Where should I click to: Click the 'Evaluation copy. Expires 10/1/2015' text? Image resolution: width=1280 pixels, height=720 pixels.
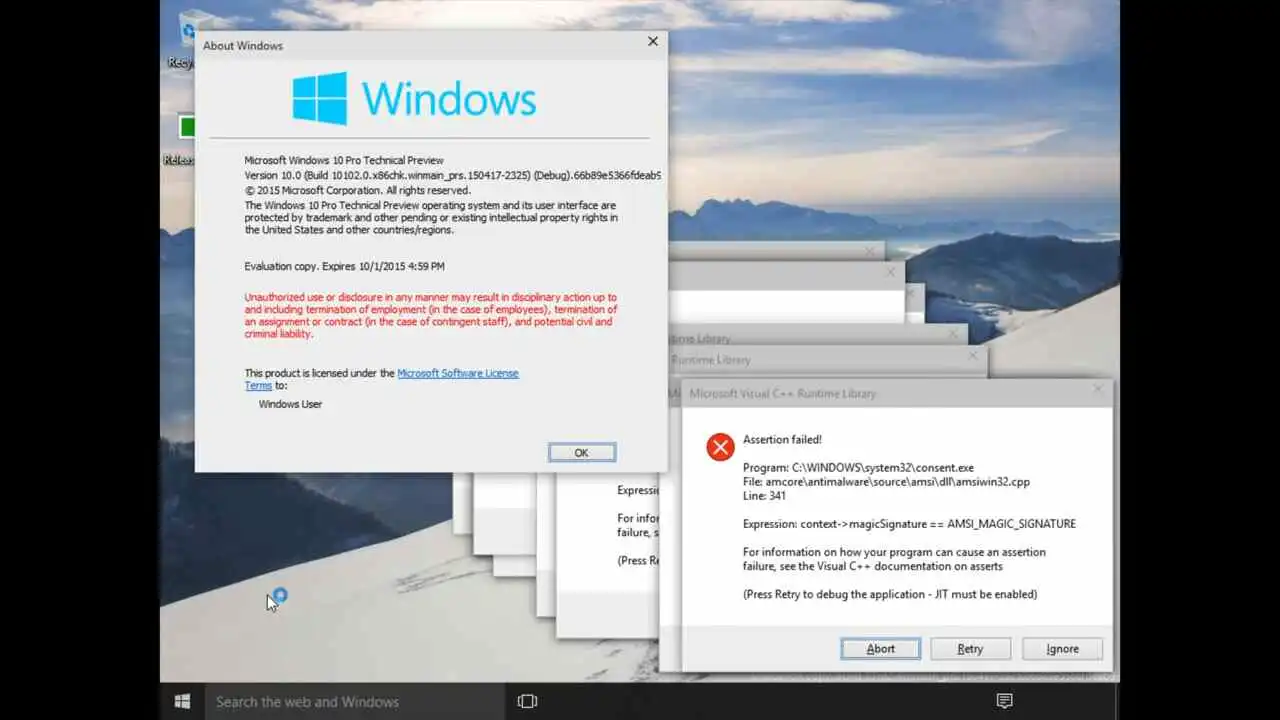(x=344, y=266)
